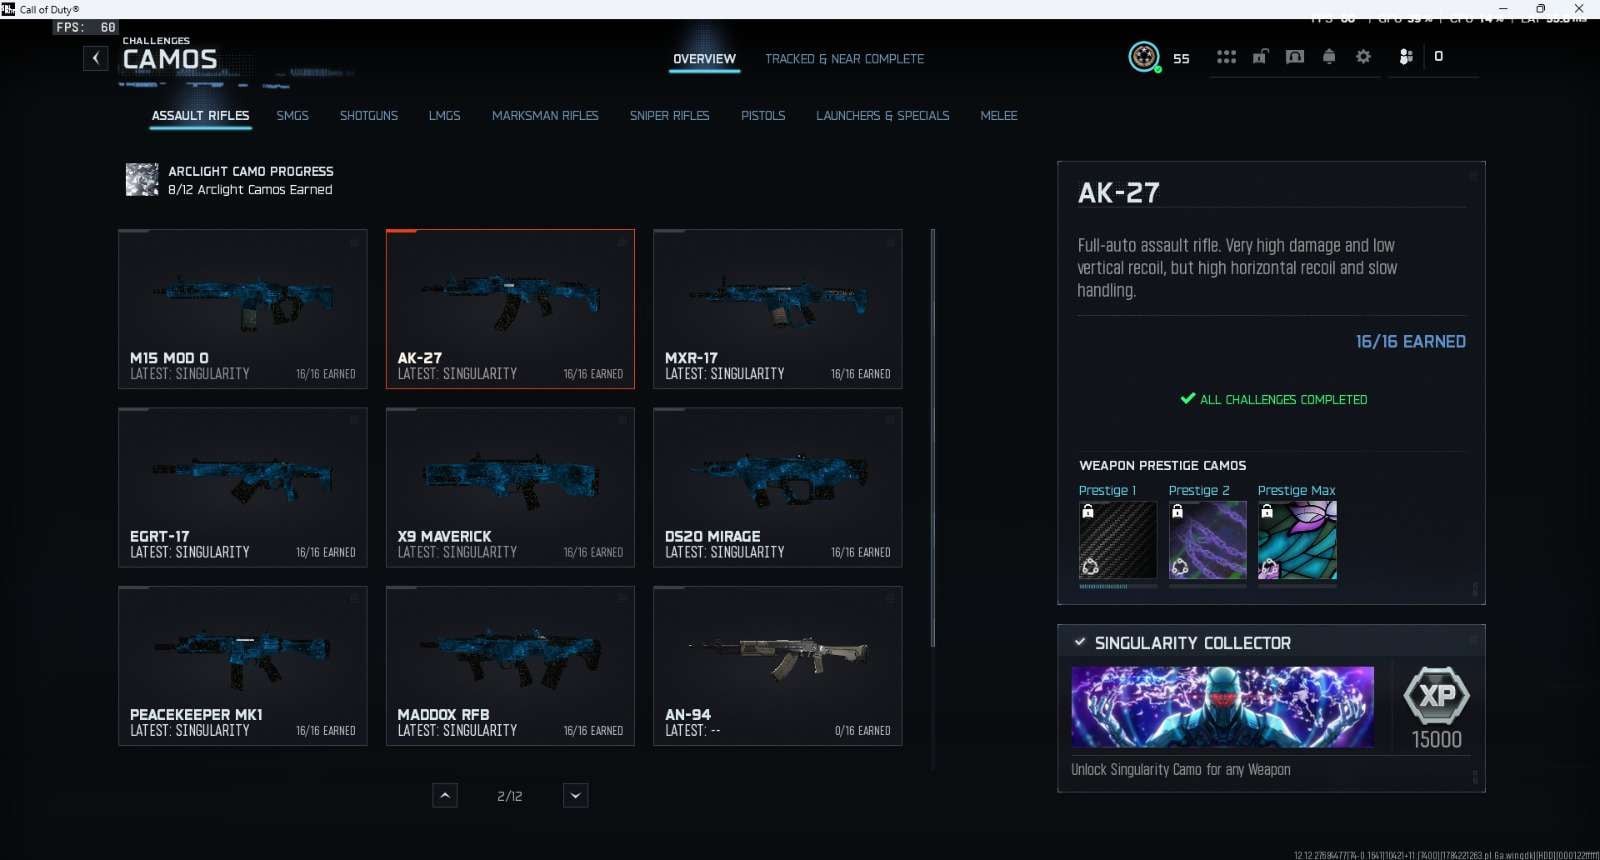Viewport: 1600px width, 860px height.
Task: Select the Marksman Rifles category
Action: [545, 116]
